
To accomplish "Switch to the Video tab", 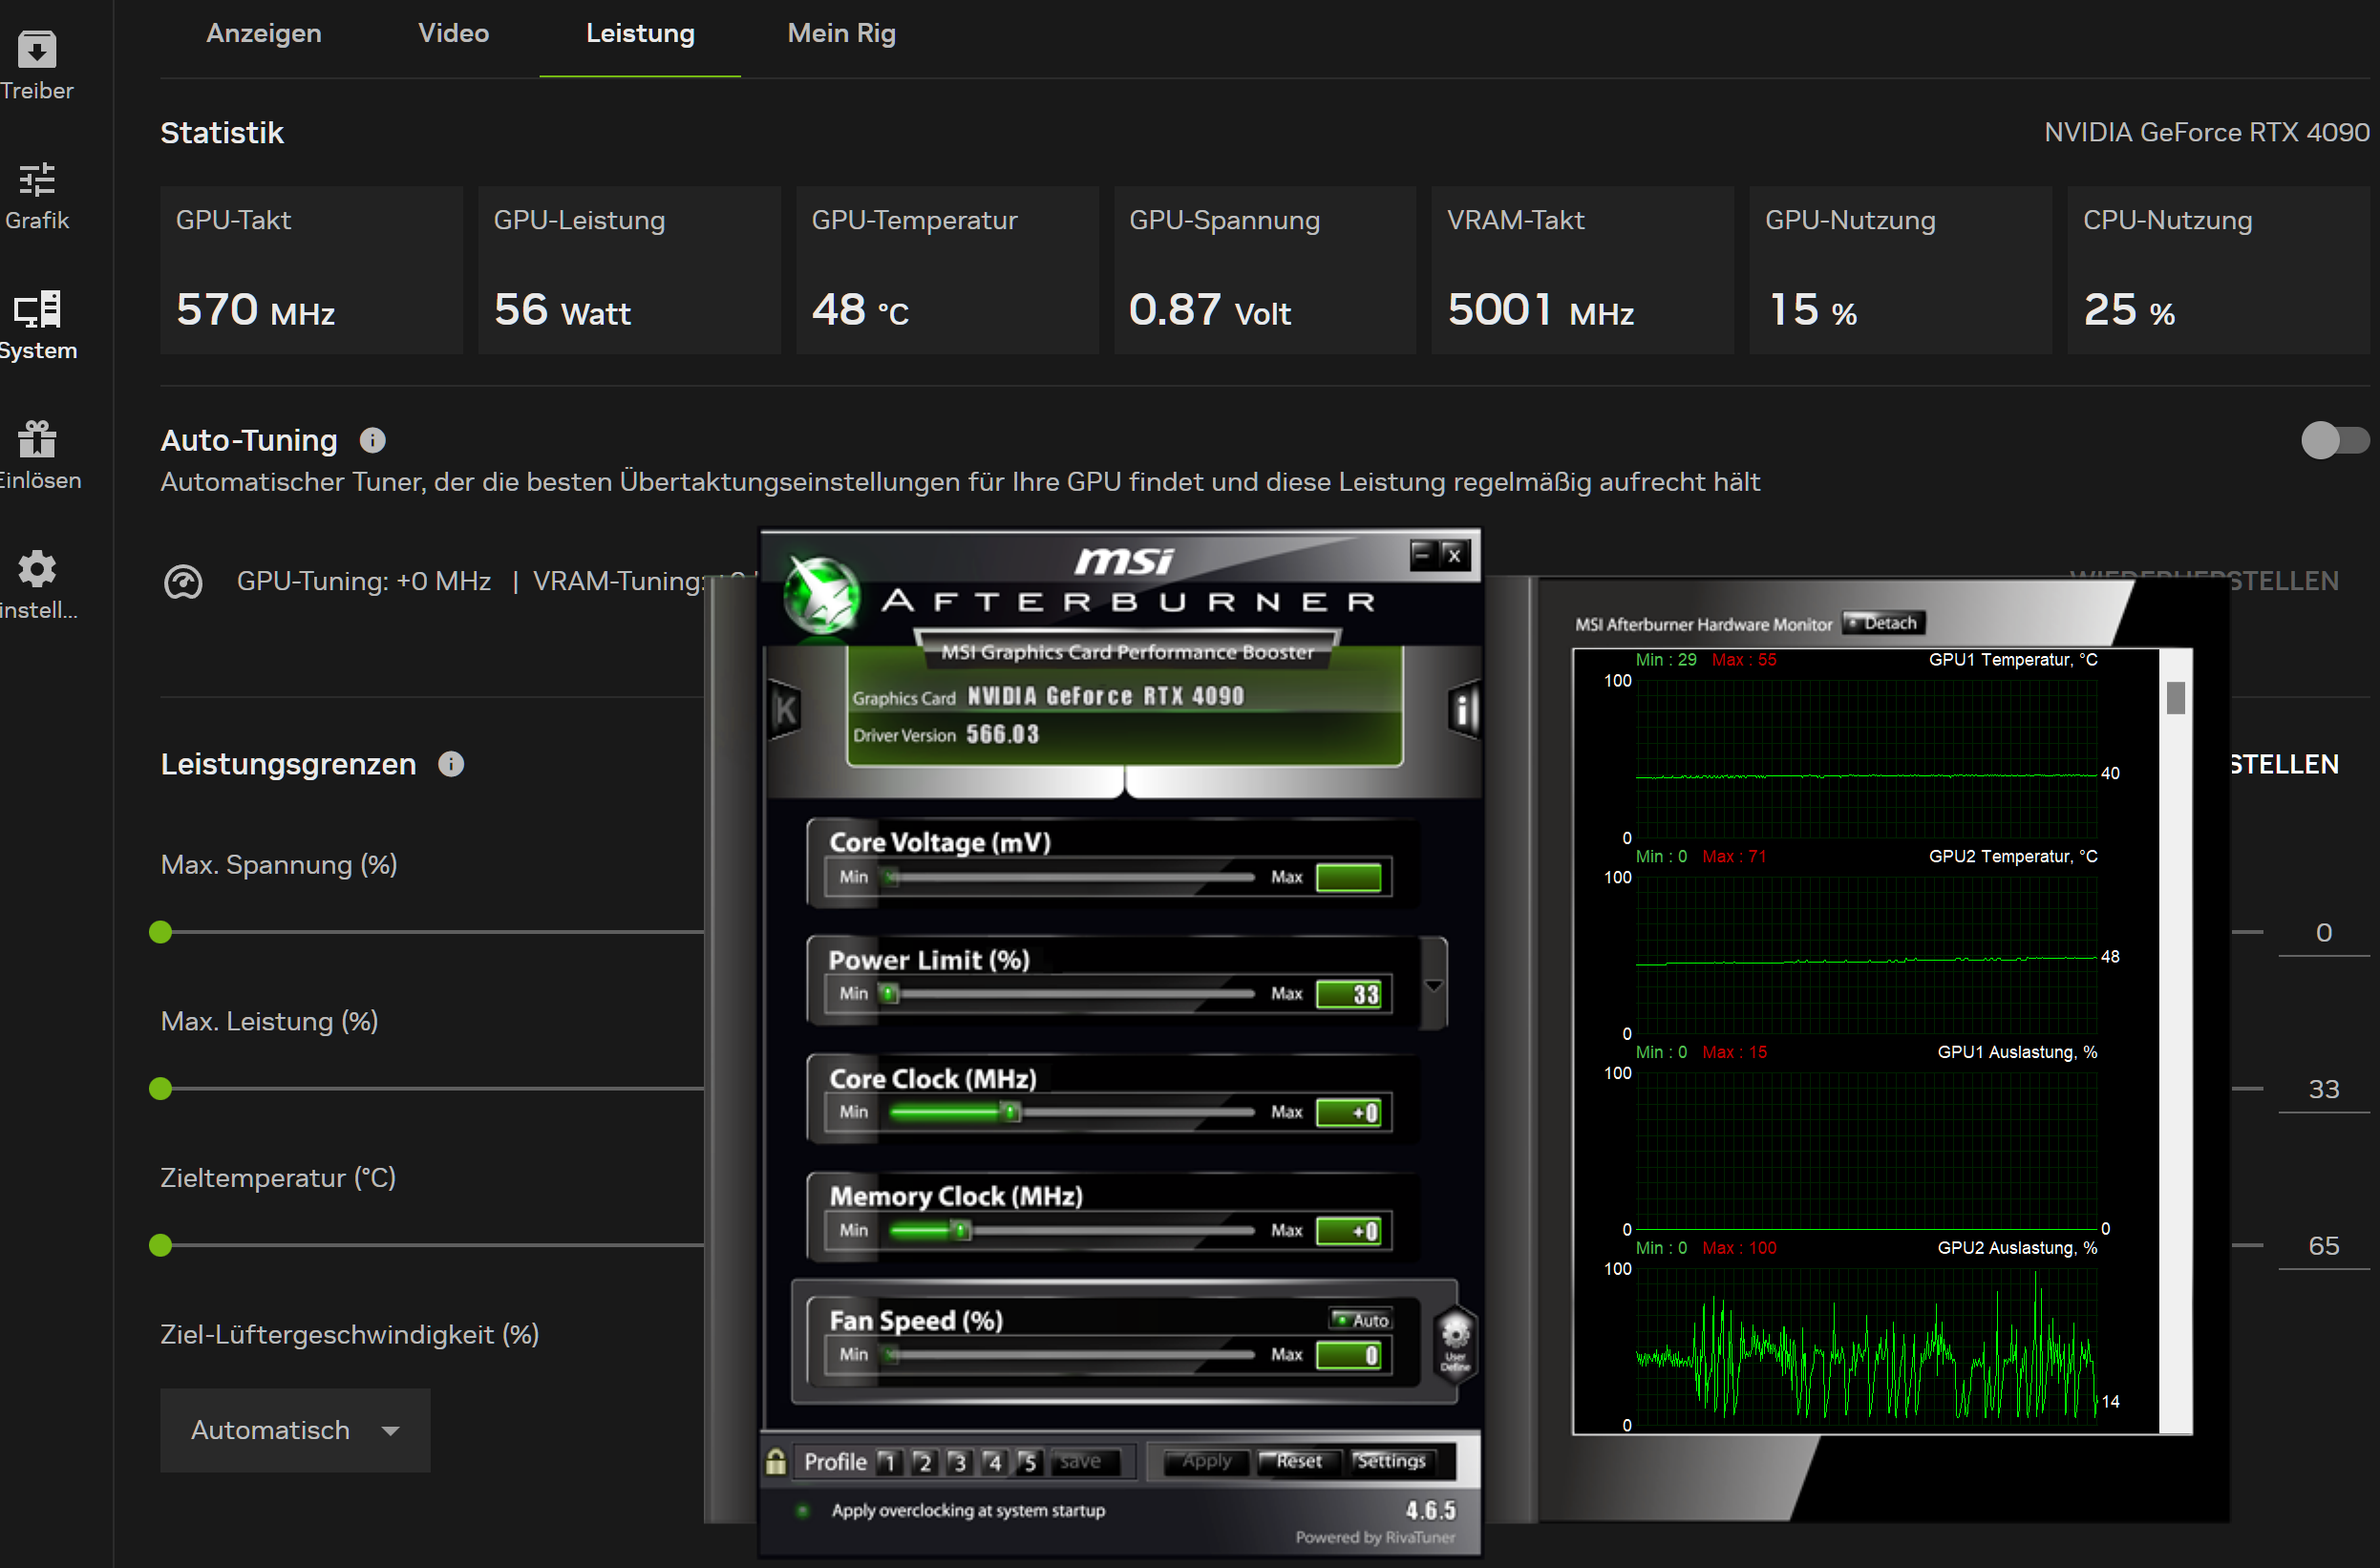I will [x=453, y=33].
